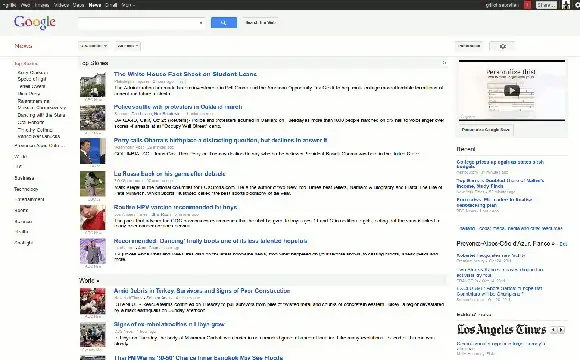Click the White House story thumbnail
Viewport: 580px width, 360px height.
tap(92, 85)
